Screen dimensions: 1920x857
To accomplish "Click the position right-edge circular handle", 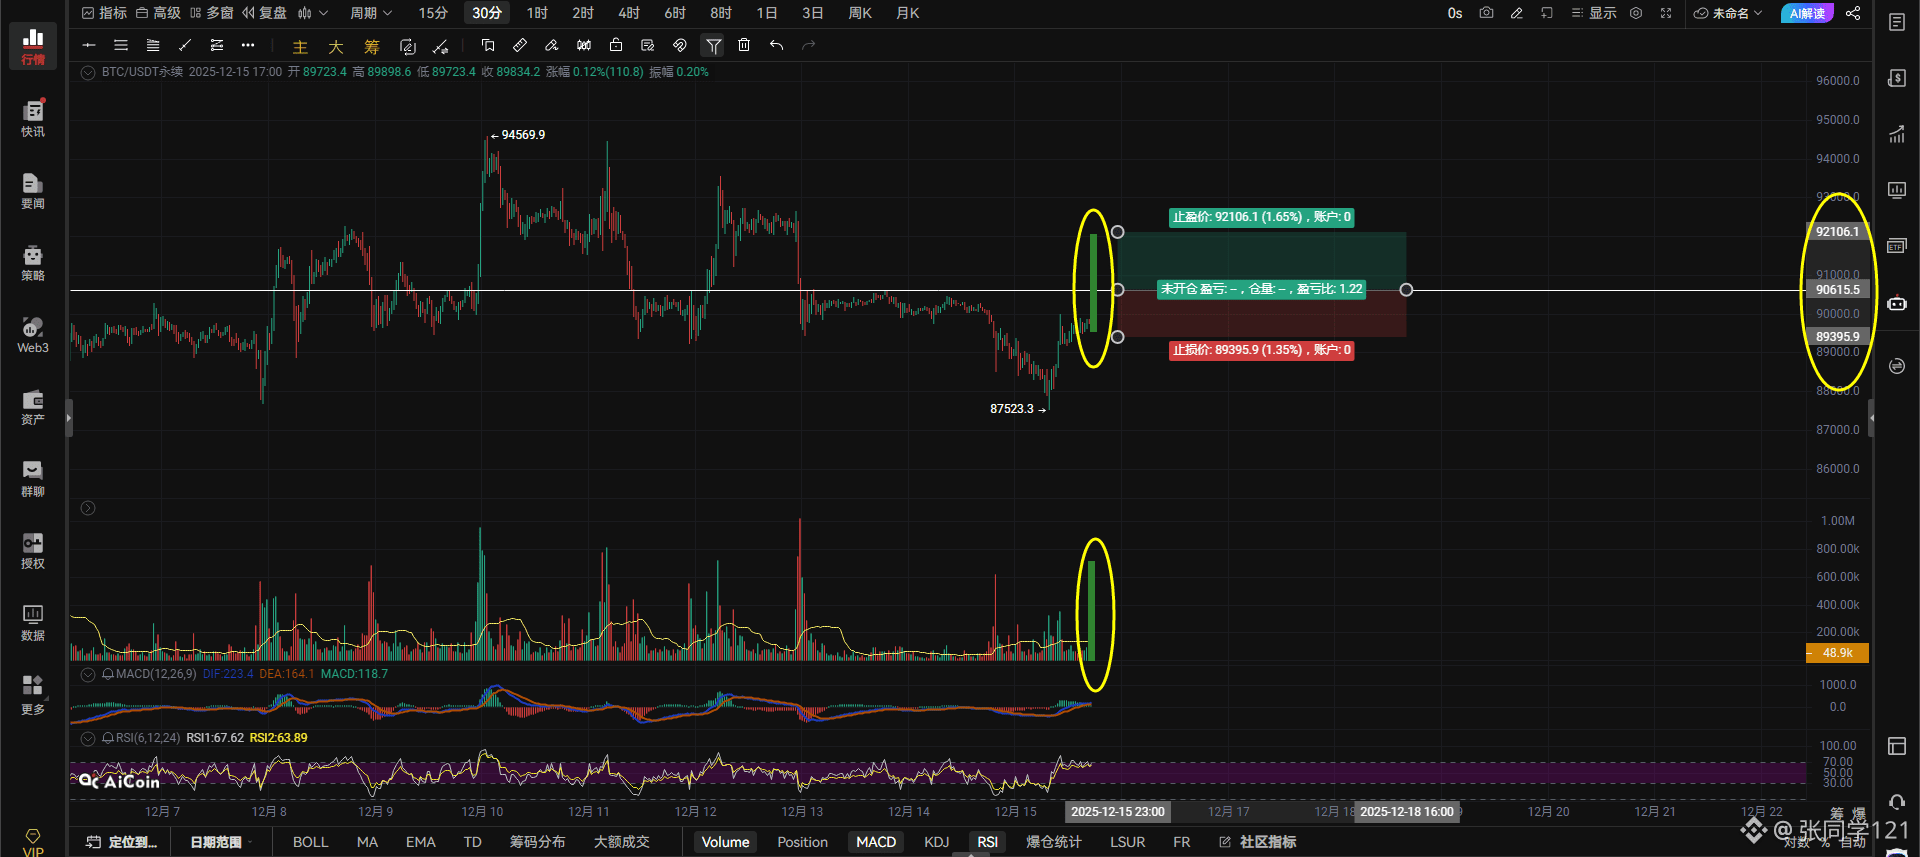I will click(x=1406, y=290).
